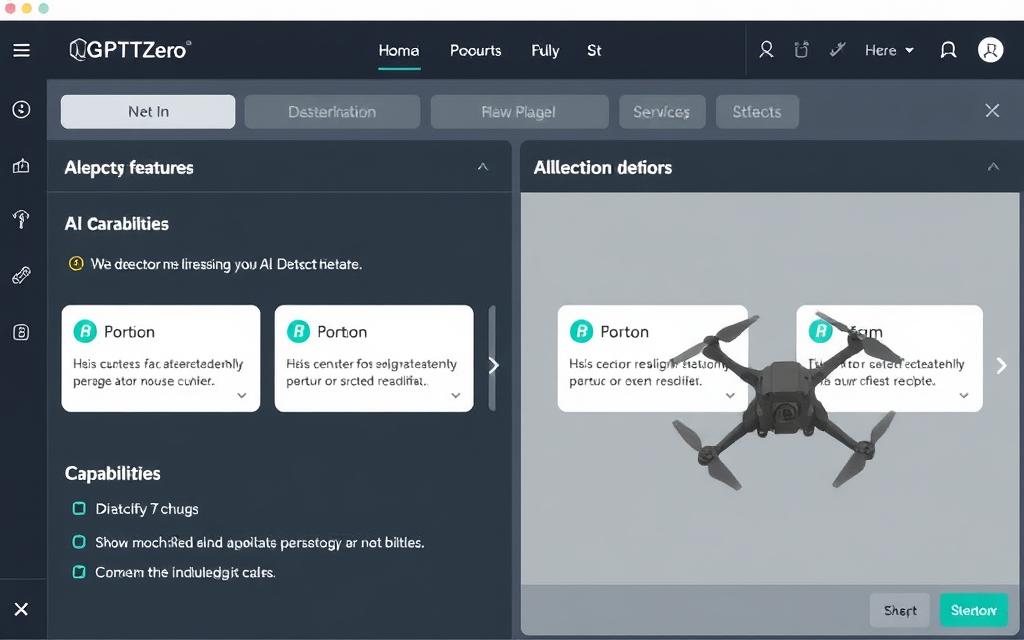Open the clock/history icon in the sidebar
The height and width of the screenshot is (640, 1024).
pyautogui.click(x=21, y=110)
